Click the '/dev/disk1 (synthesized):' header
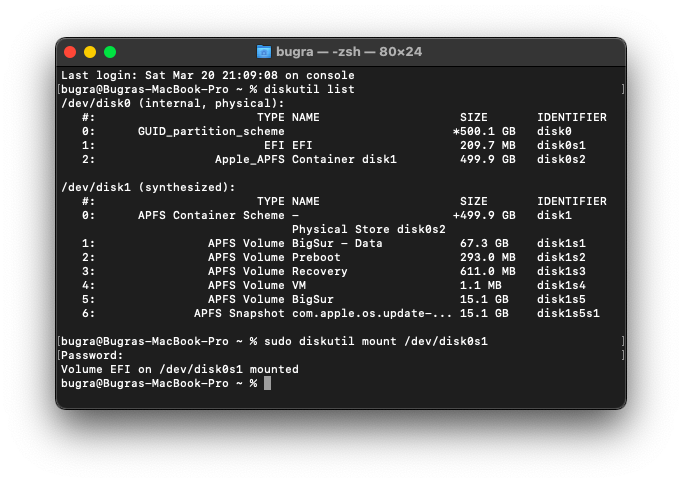The height and width of the screenshot is (483, 682). point(149,187)
